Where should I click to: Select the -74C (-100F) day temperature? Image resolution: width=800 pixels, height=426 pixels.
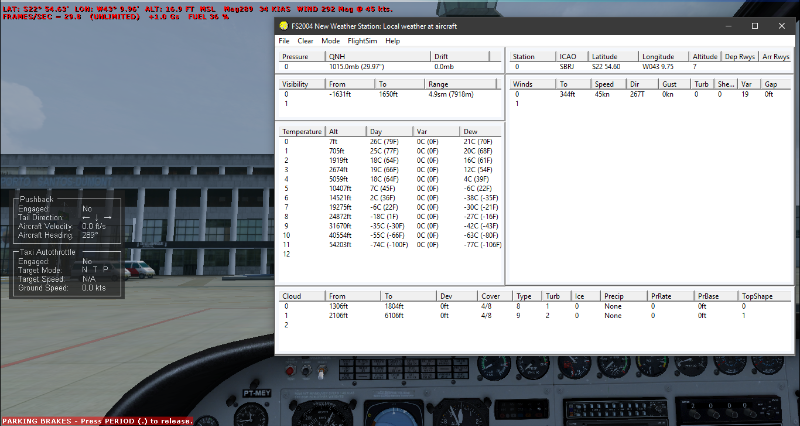389,245
